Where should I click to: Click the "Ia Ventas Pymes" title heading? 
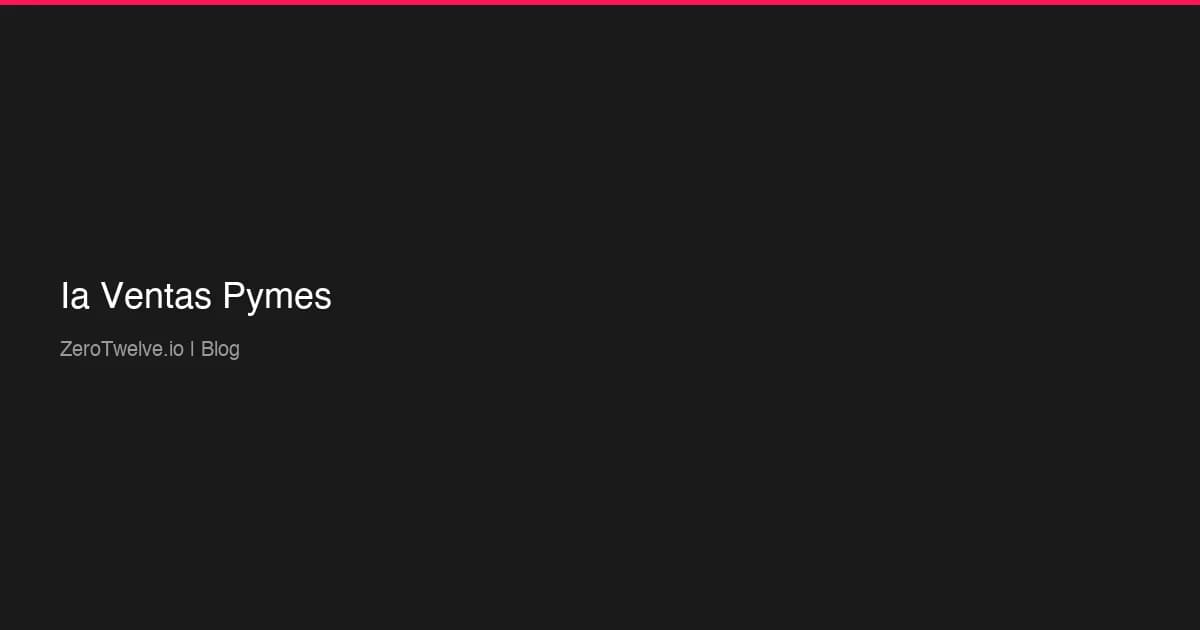tap(196, 296)
